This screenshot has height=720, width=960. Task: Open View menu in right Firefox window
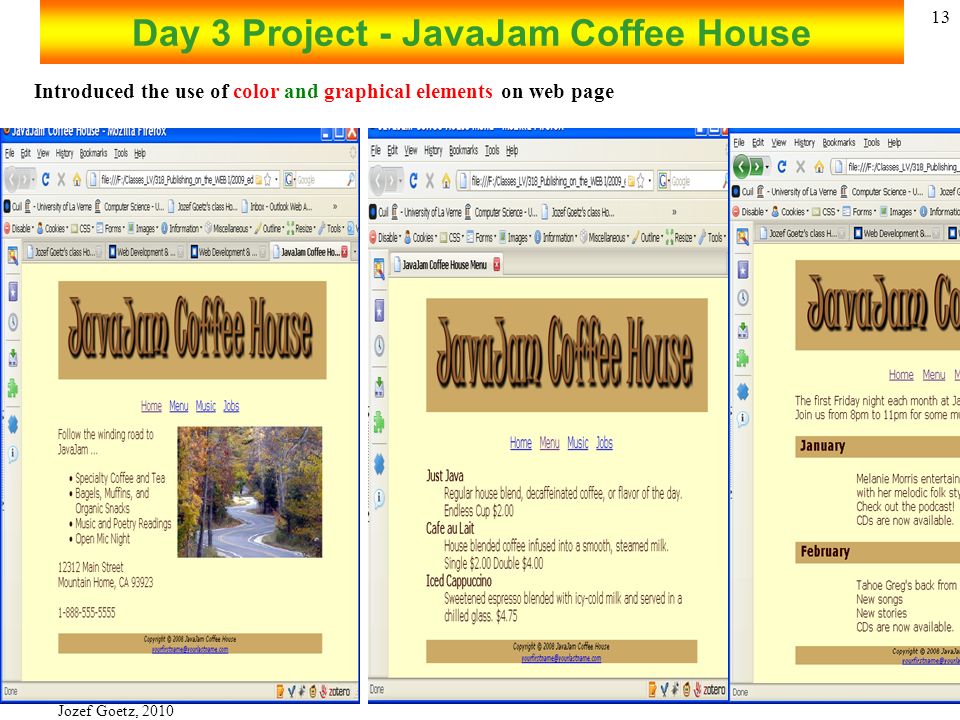(x=779, y=143)
